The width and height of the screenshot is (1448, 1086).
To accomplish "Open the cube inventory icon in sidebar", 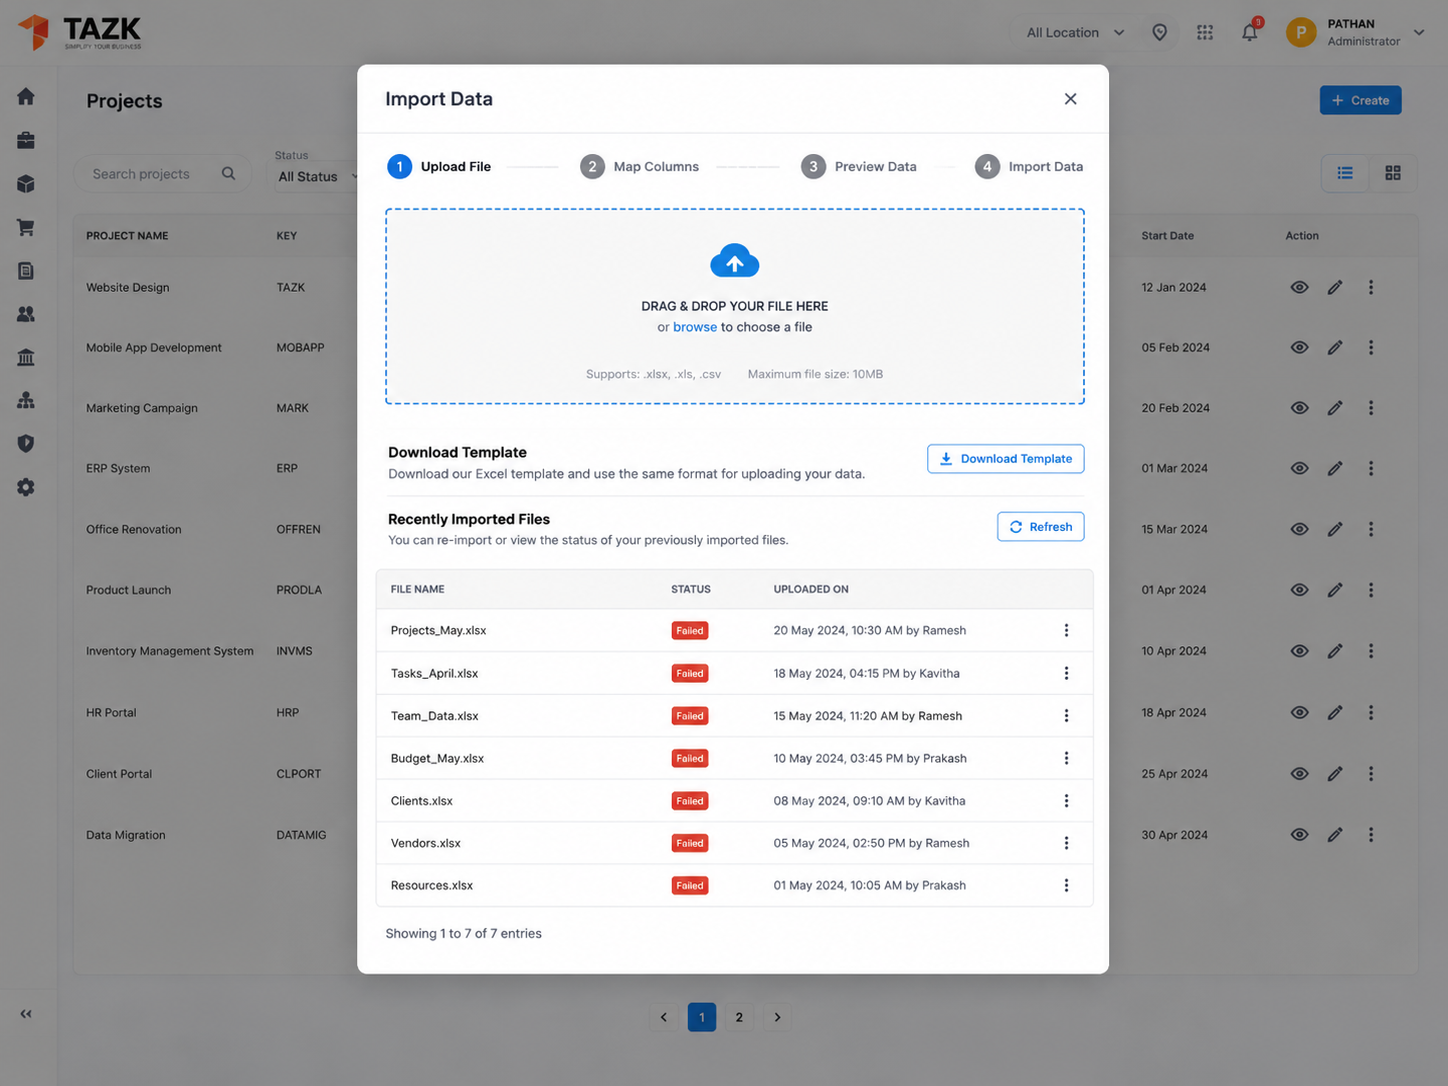I will [26, 184].
